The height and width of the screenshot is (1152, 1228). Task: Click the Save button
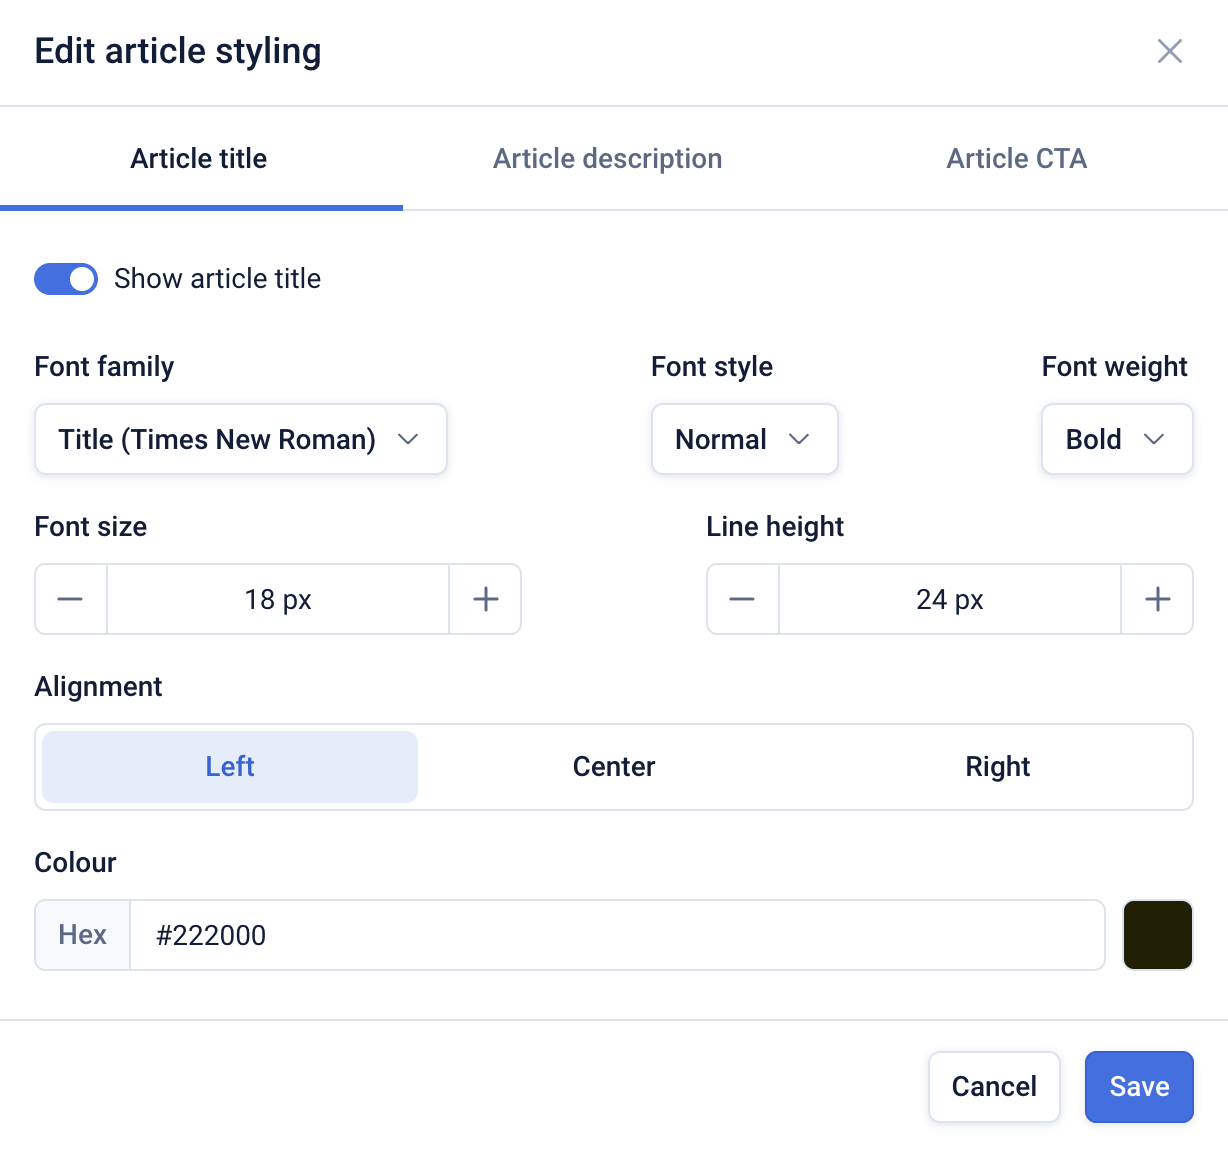1139,1087
